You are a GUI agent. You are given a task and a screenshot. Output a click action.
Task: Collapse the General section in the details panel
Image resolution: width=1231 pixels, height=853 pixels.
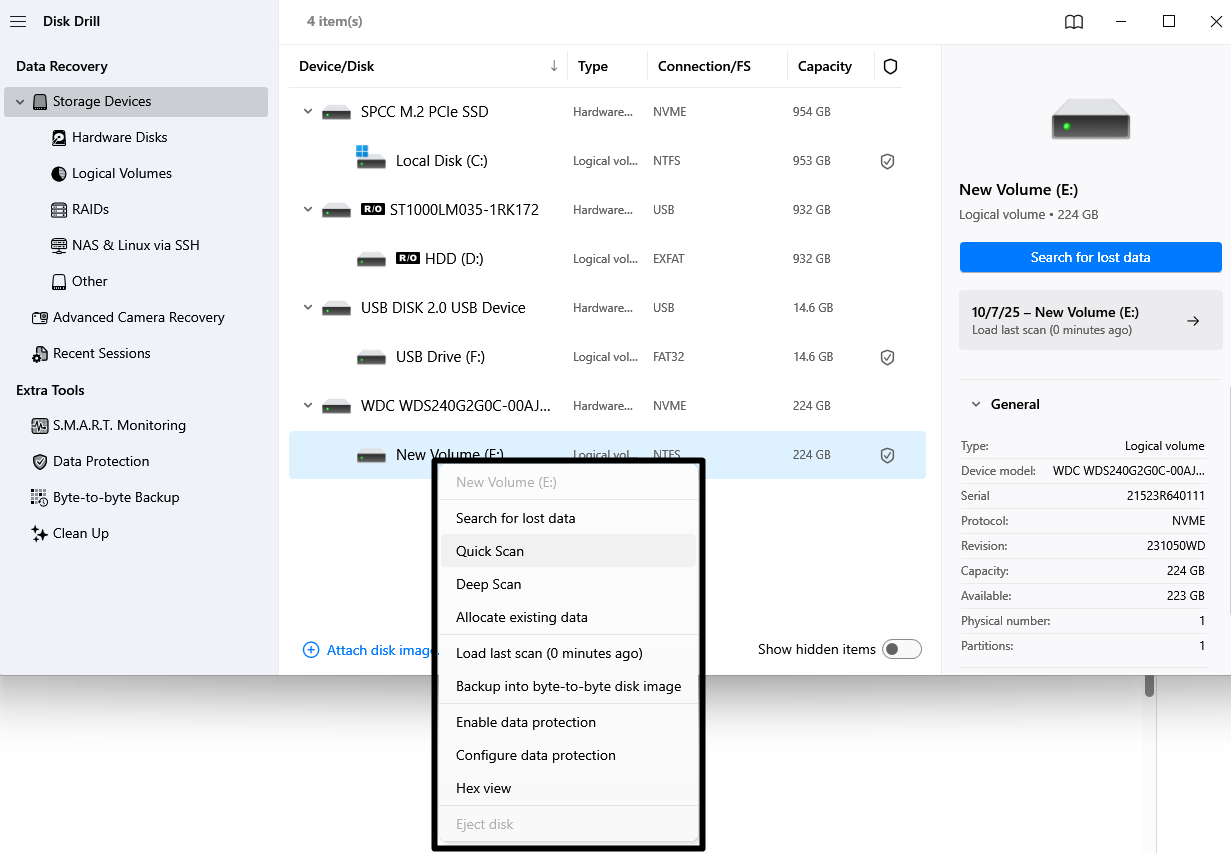pos(976,404)
